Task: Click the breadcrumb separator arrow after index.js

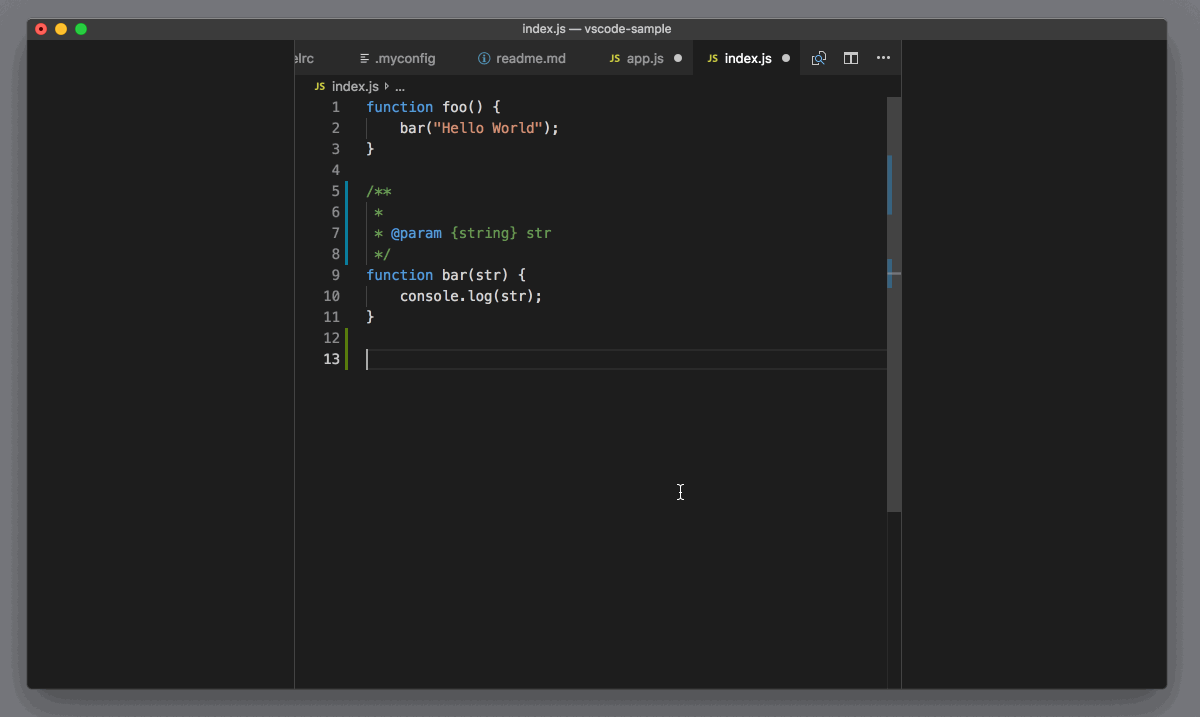Action: click(x=387, y=87)
